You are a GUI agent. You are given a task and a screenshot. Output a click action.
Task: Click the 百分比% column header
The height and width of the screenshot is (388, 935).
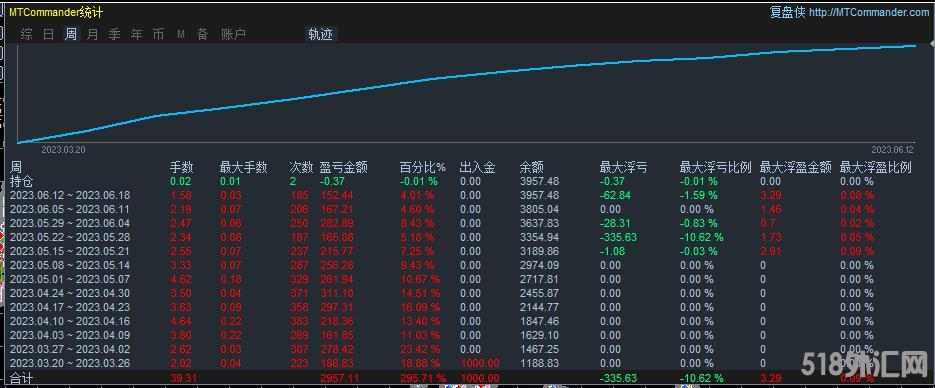423,168
